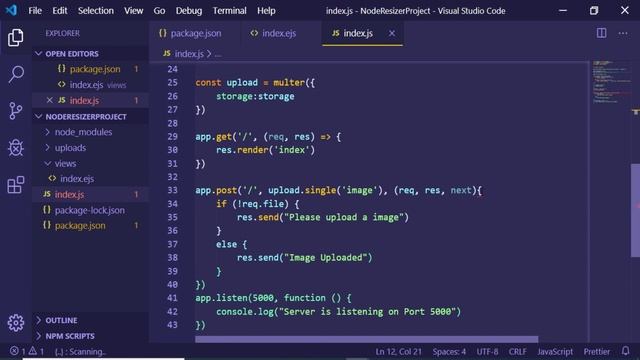Image resolution: width=640 pixels, height=360 pixels.
Task: Open the Debug menu
Action: coord(189,11)
